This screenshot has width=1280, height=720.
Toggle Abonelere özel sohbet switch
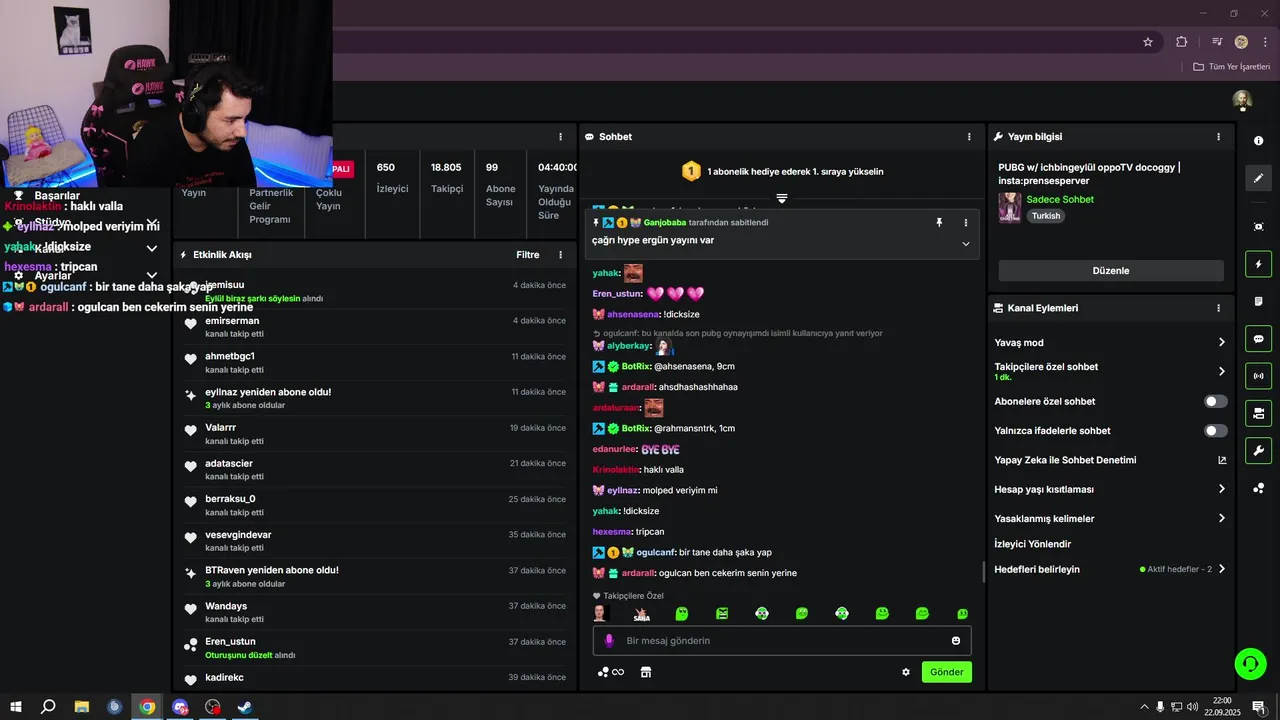tap(1215, 401)
